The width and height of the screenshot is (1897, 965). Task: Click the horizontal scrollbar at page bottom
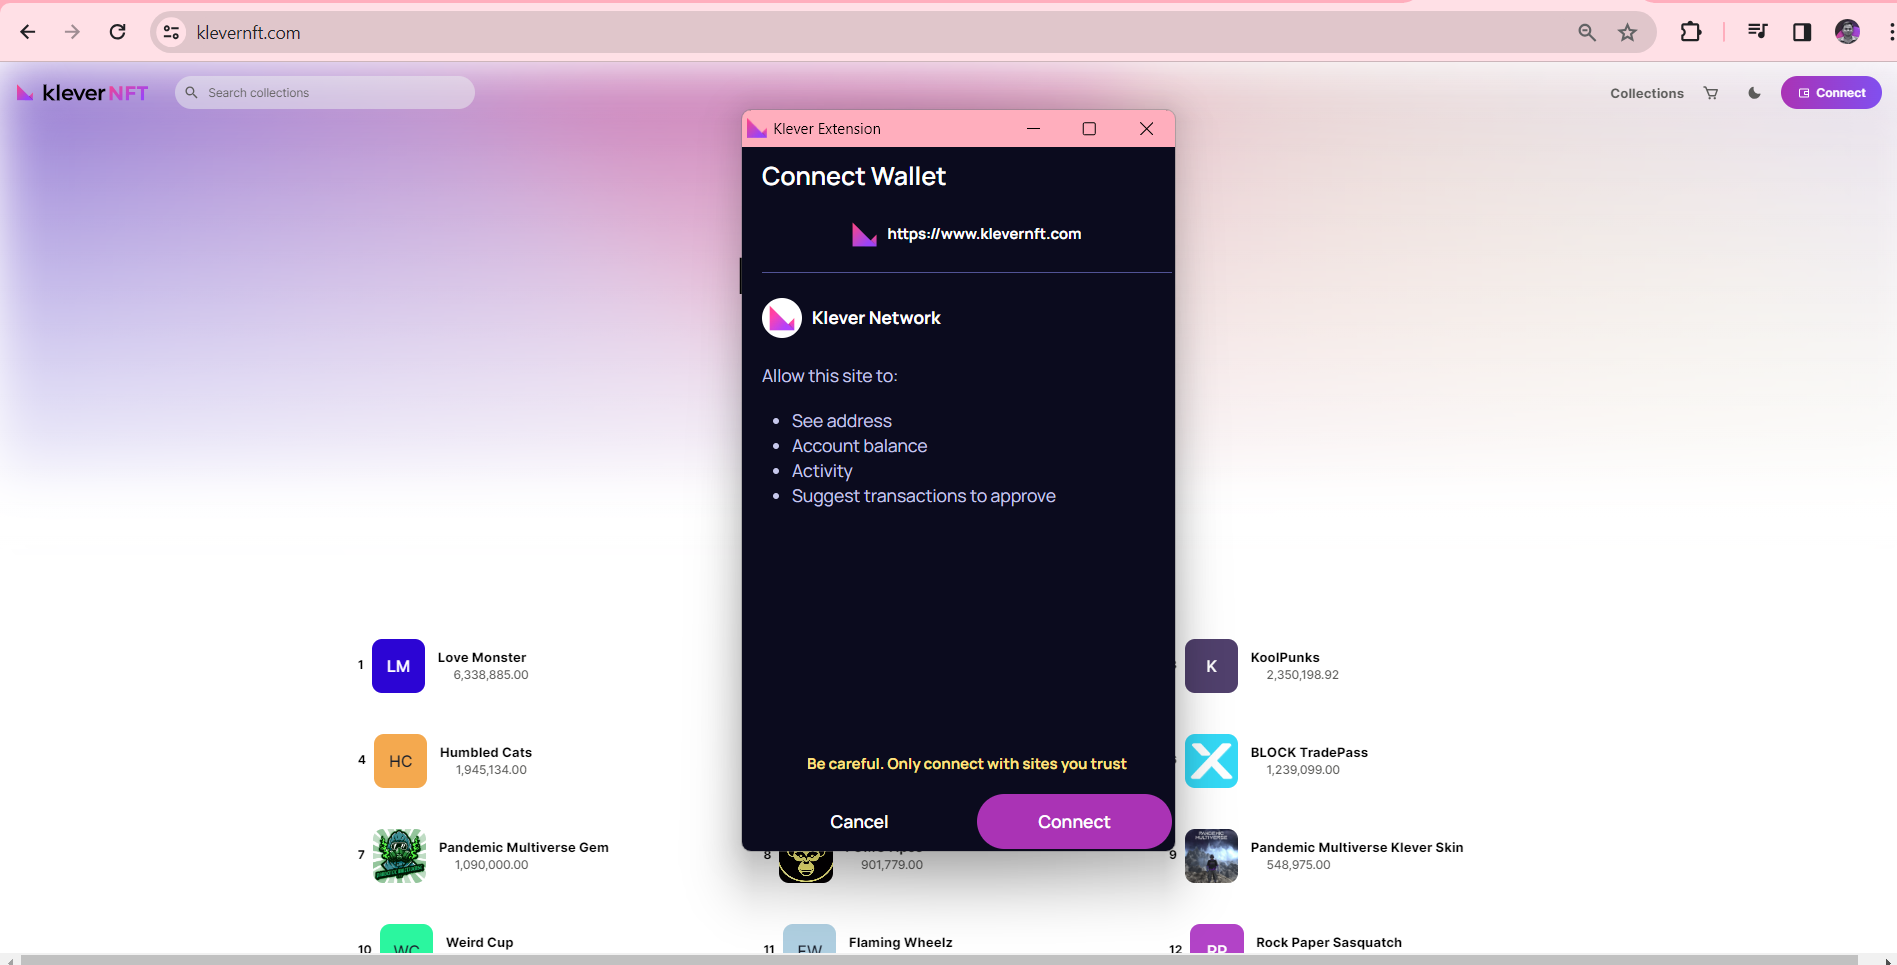[x=940, y=959]
